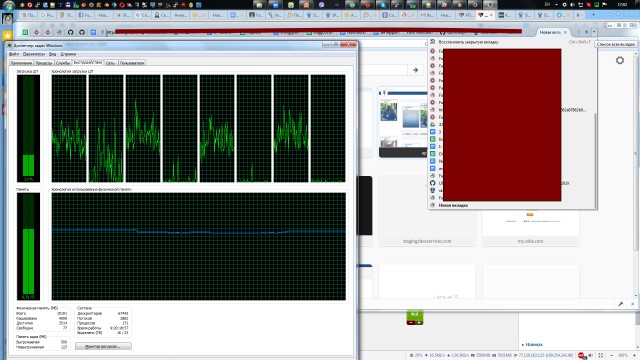Viewport: 640px width, 360px height.
Task: Switch to the Службы tab
Action: click(x=63, y=63)
